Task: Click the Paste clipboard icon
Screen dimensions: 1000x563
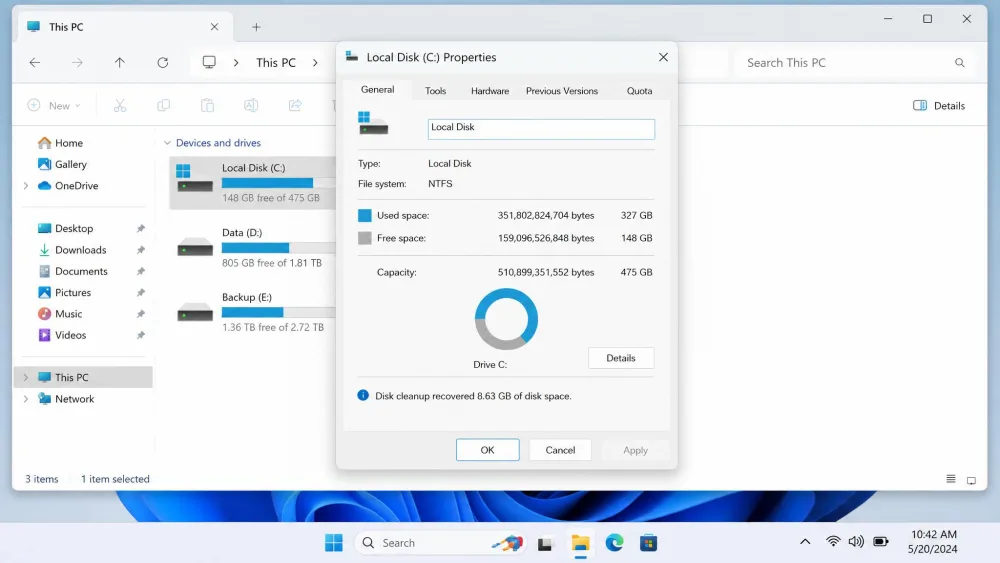Action: pyautogui.click(x=207, y=105)
